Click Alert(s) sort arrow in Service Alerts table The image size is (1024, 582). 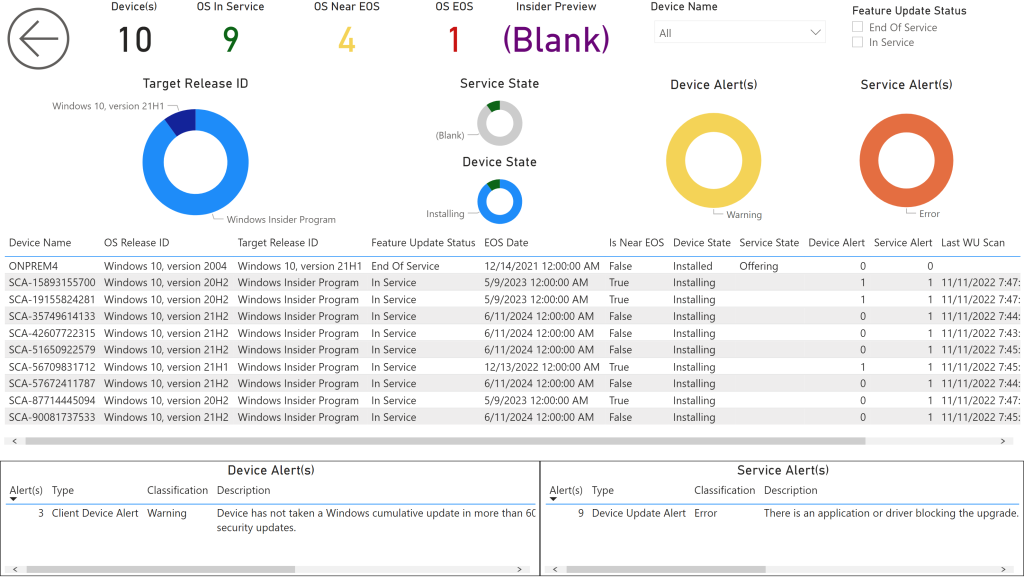click(553, 499)
